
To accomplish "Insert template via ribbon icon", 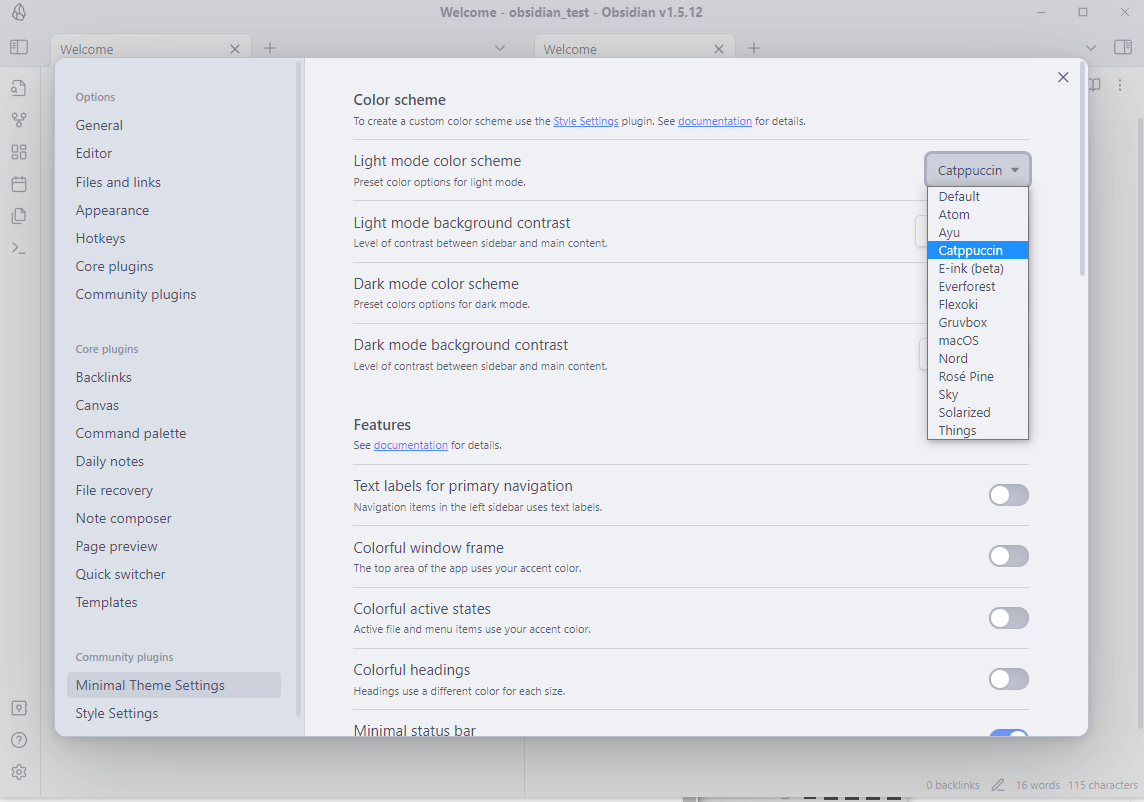I will click(x=19, y=216).
